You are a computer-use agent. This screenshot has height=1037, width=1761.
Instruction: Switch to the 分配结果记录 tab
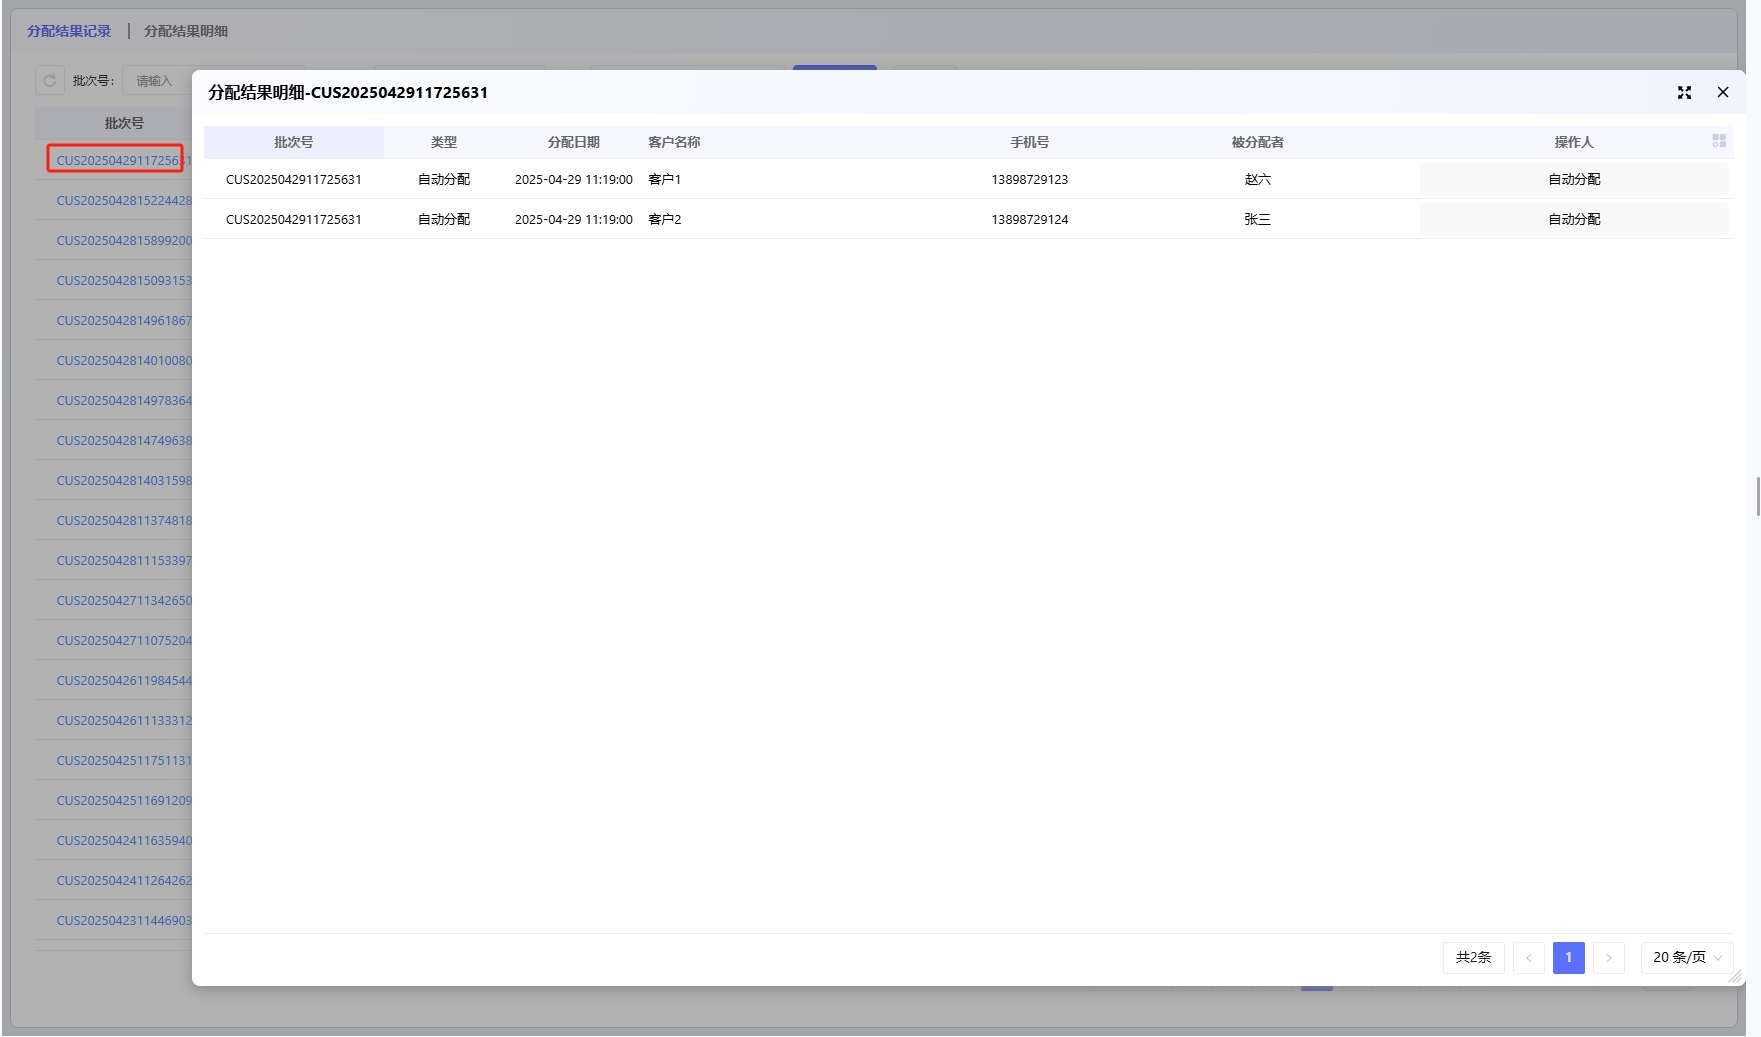click(69, 31)
